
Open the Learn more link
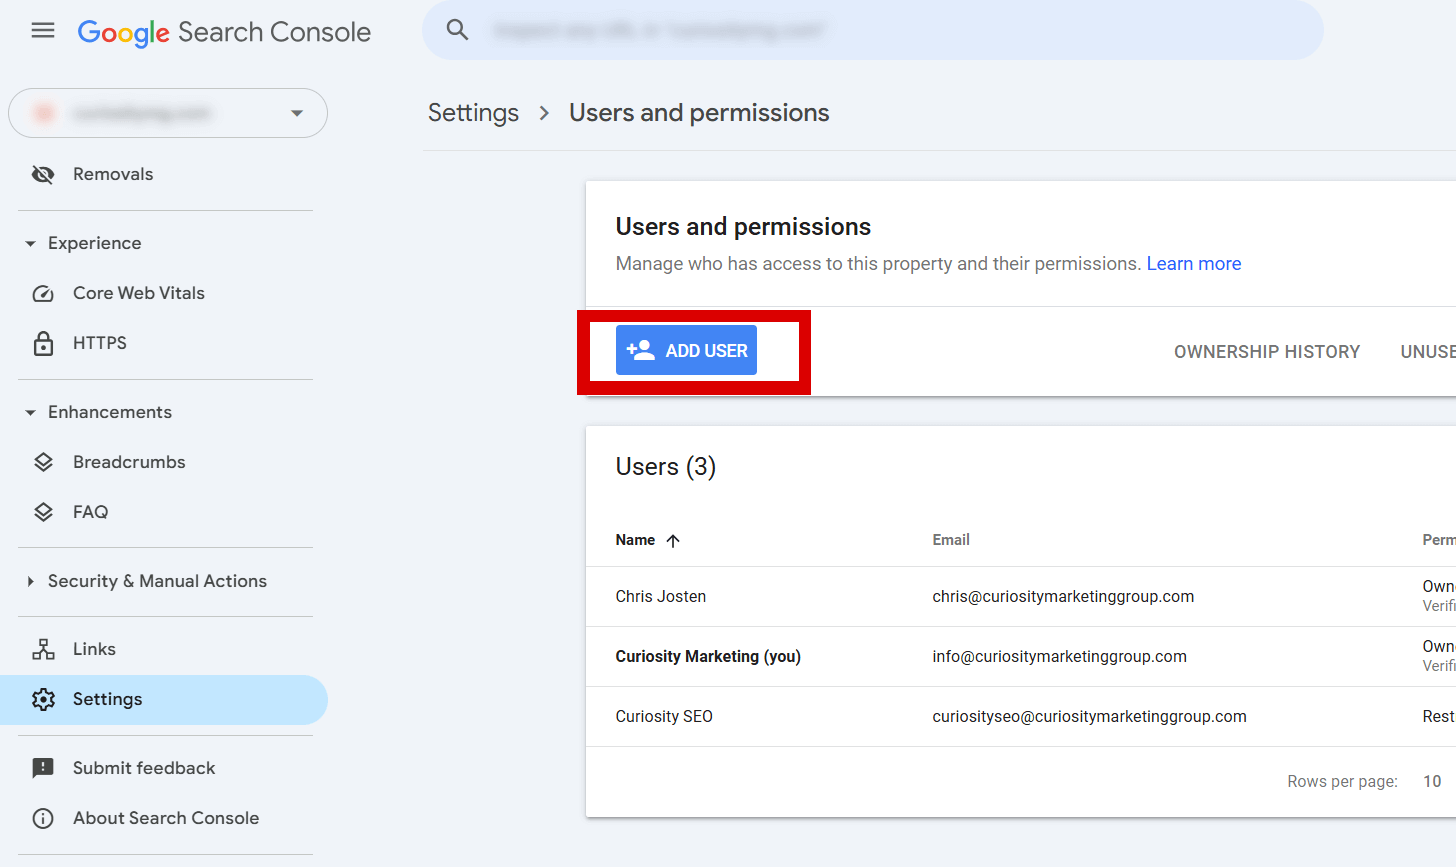[x=1193, y=263]
